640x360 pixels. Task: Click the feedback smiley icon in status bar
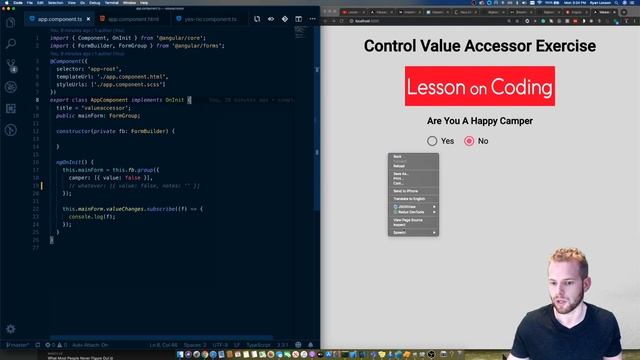pyautogui.click(x=298, y=345)
